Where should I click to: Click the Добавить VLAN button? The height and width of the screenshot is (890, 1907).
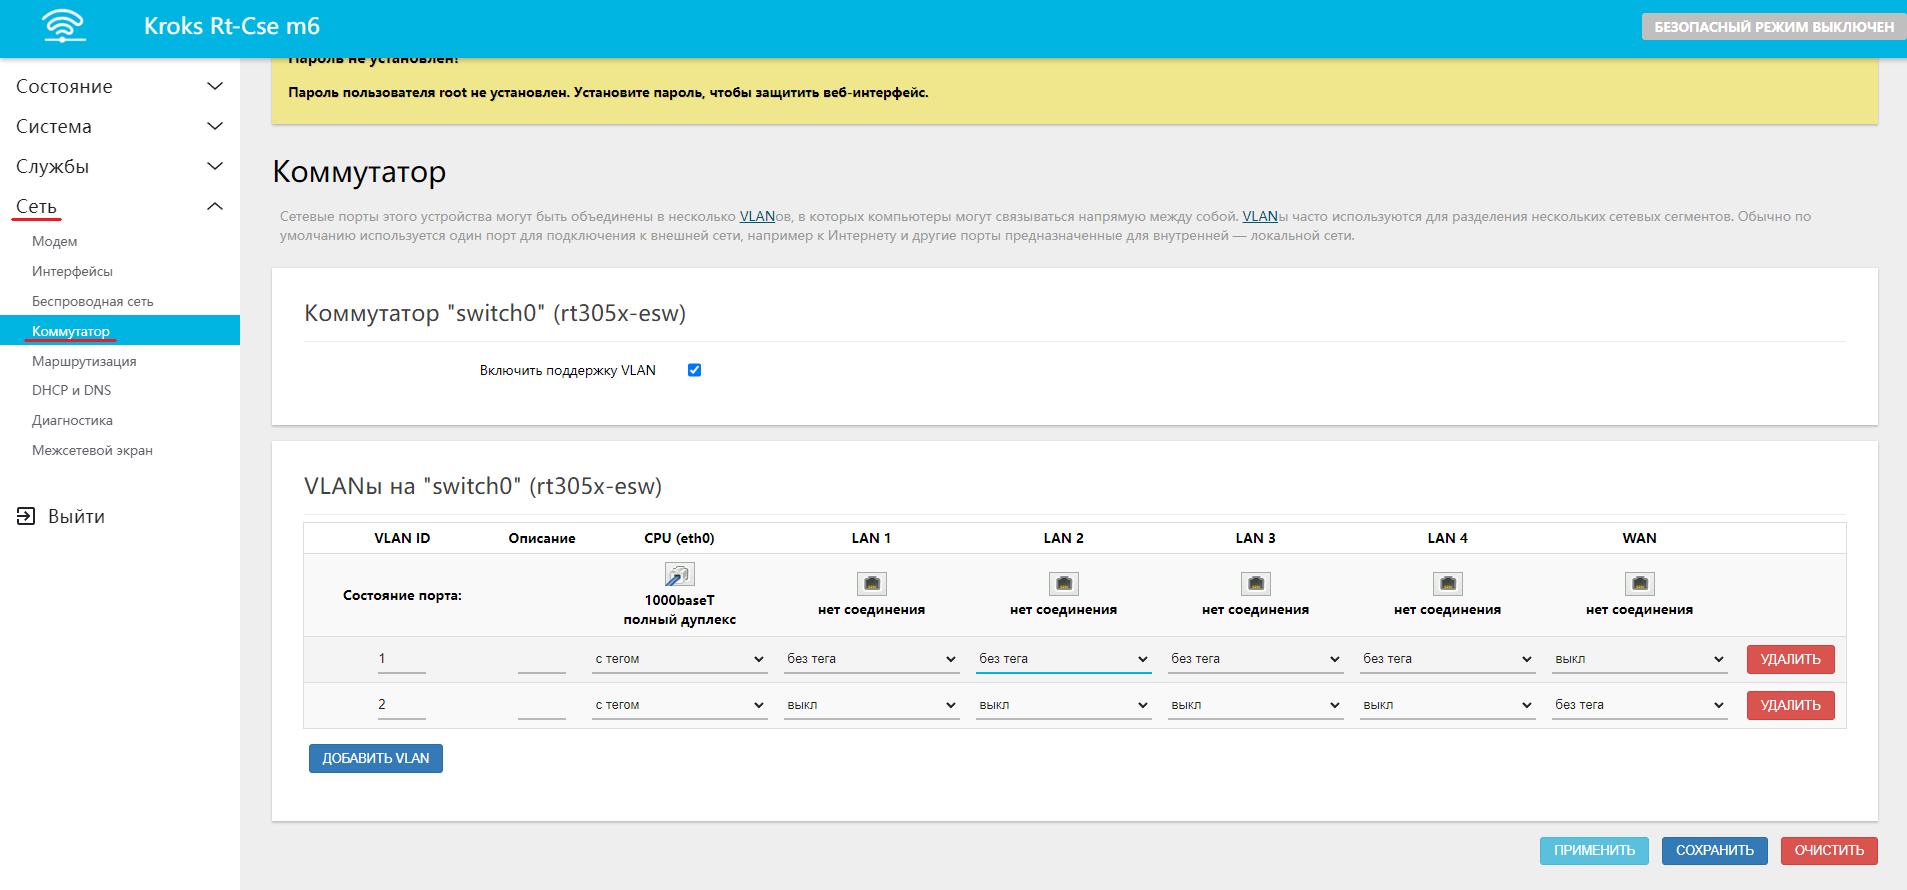coord(375,758)
